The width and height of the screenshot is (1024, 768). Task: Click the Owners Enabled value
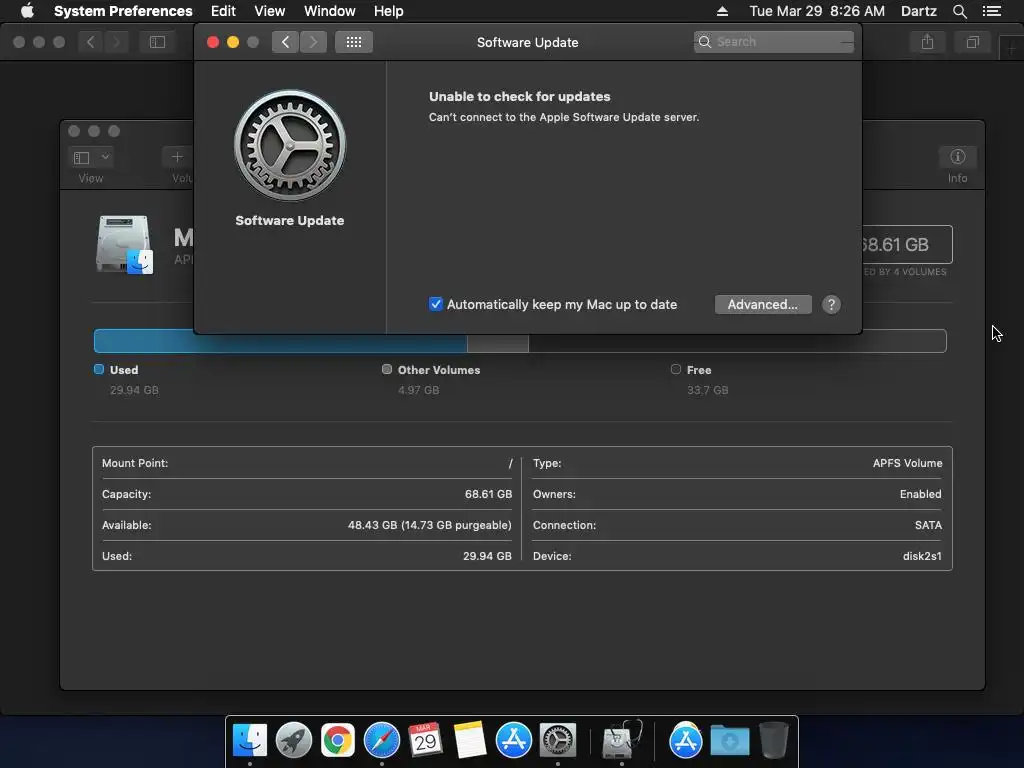(920, 494)
